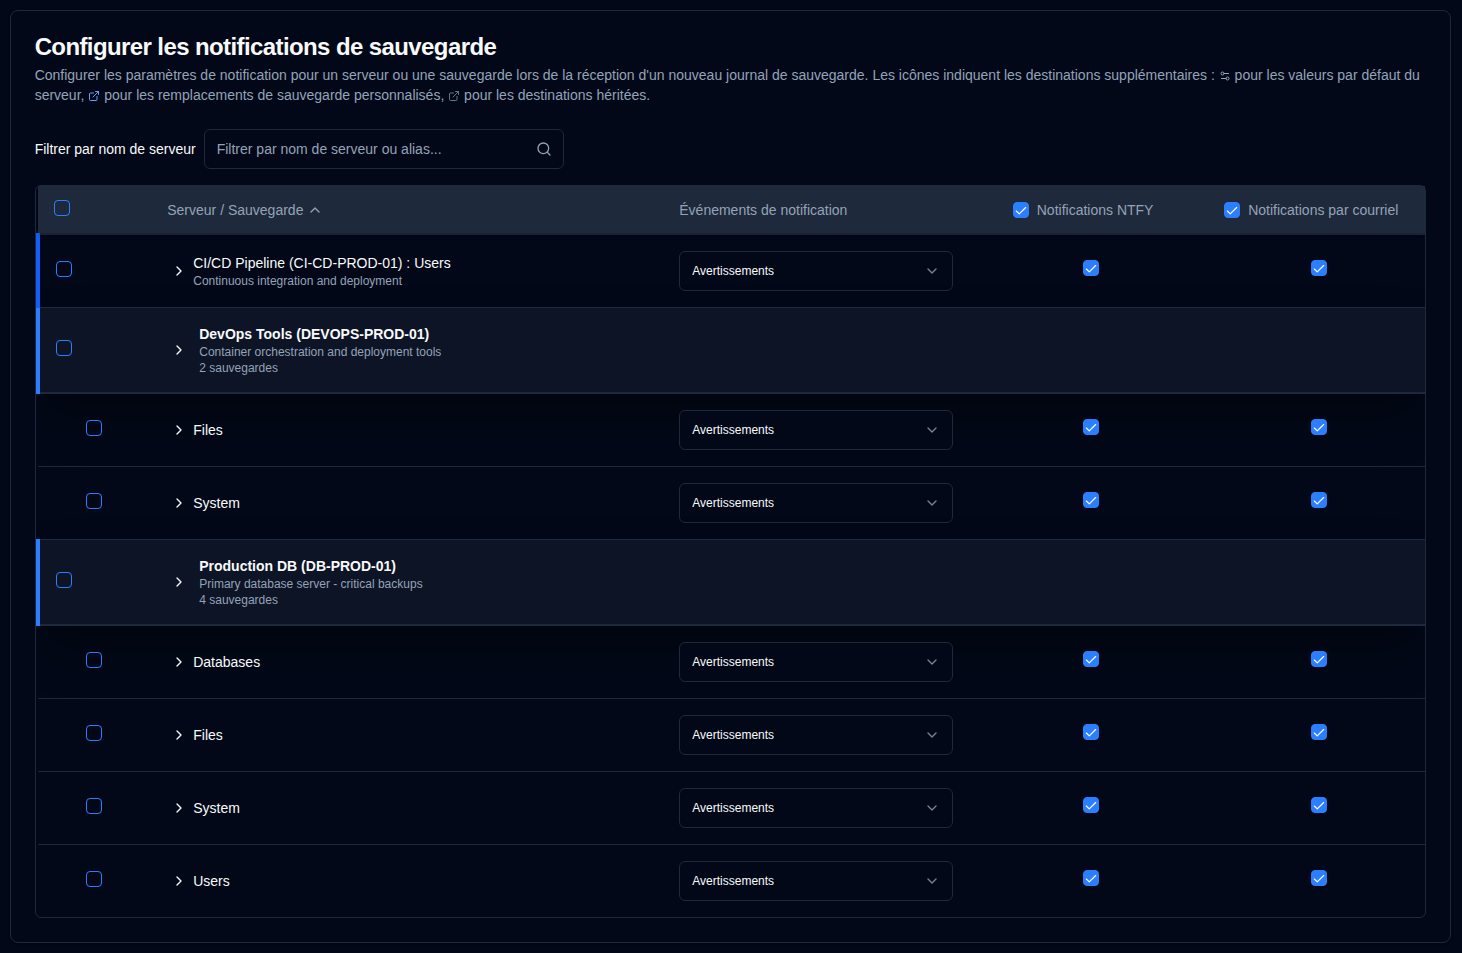Tick the select-all checkbox in the table header
The width and height of the screenshot is (1462, 953).
(62, 208)
